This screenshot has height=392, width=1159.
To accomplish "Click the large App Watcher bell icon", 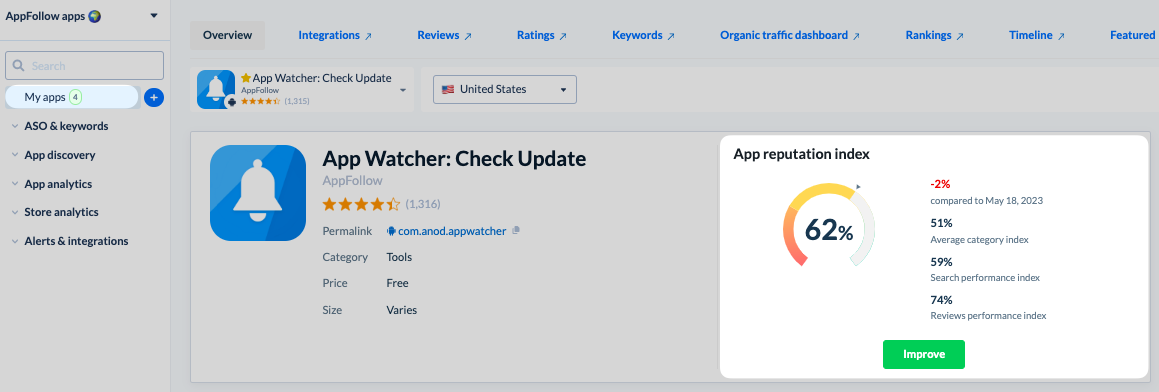I will tap(258, 193).
